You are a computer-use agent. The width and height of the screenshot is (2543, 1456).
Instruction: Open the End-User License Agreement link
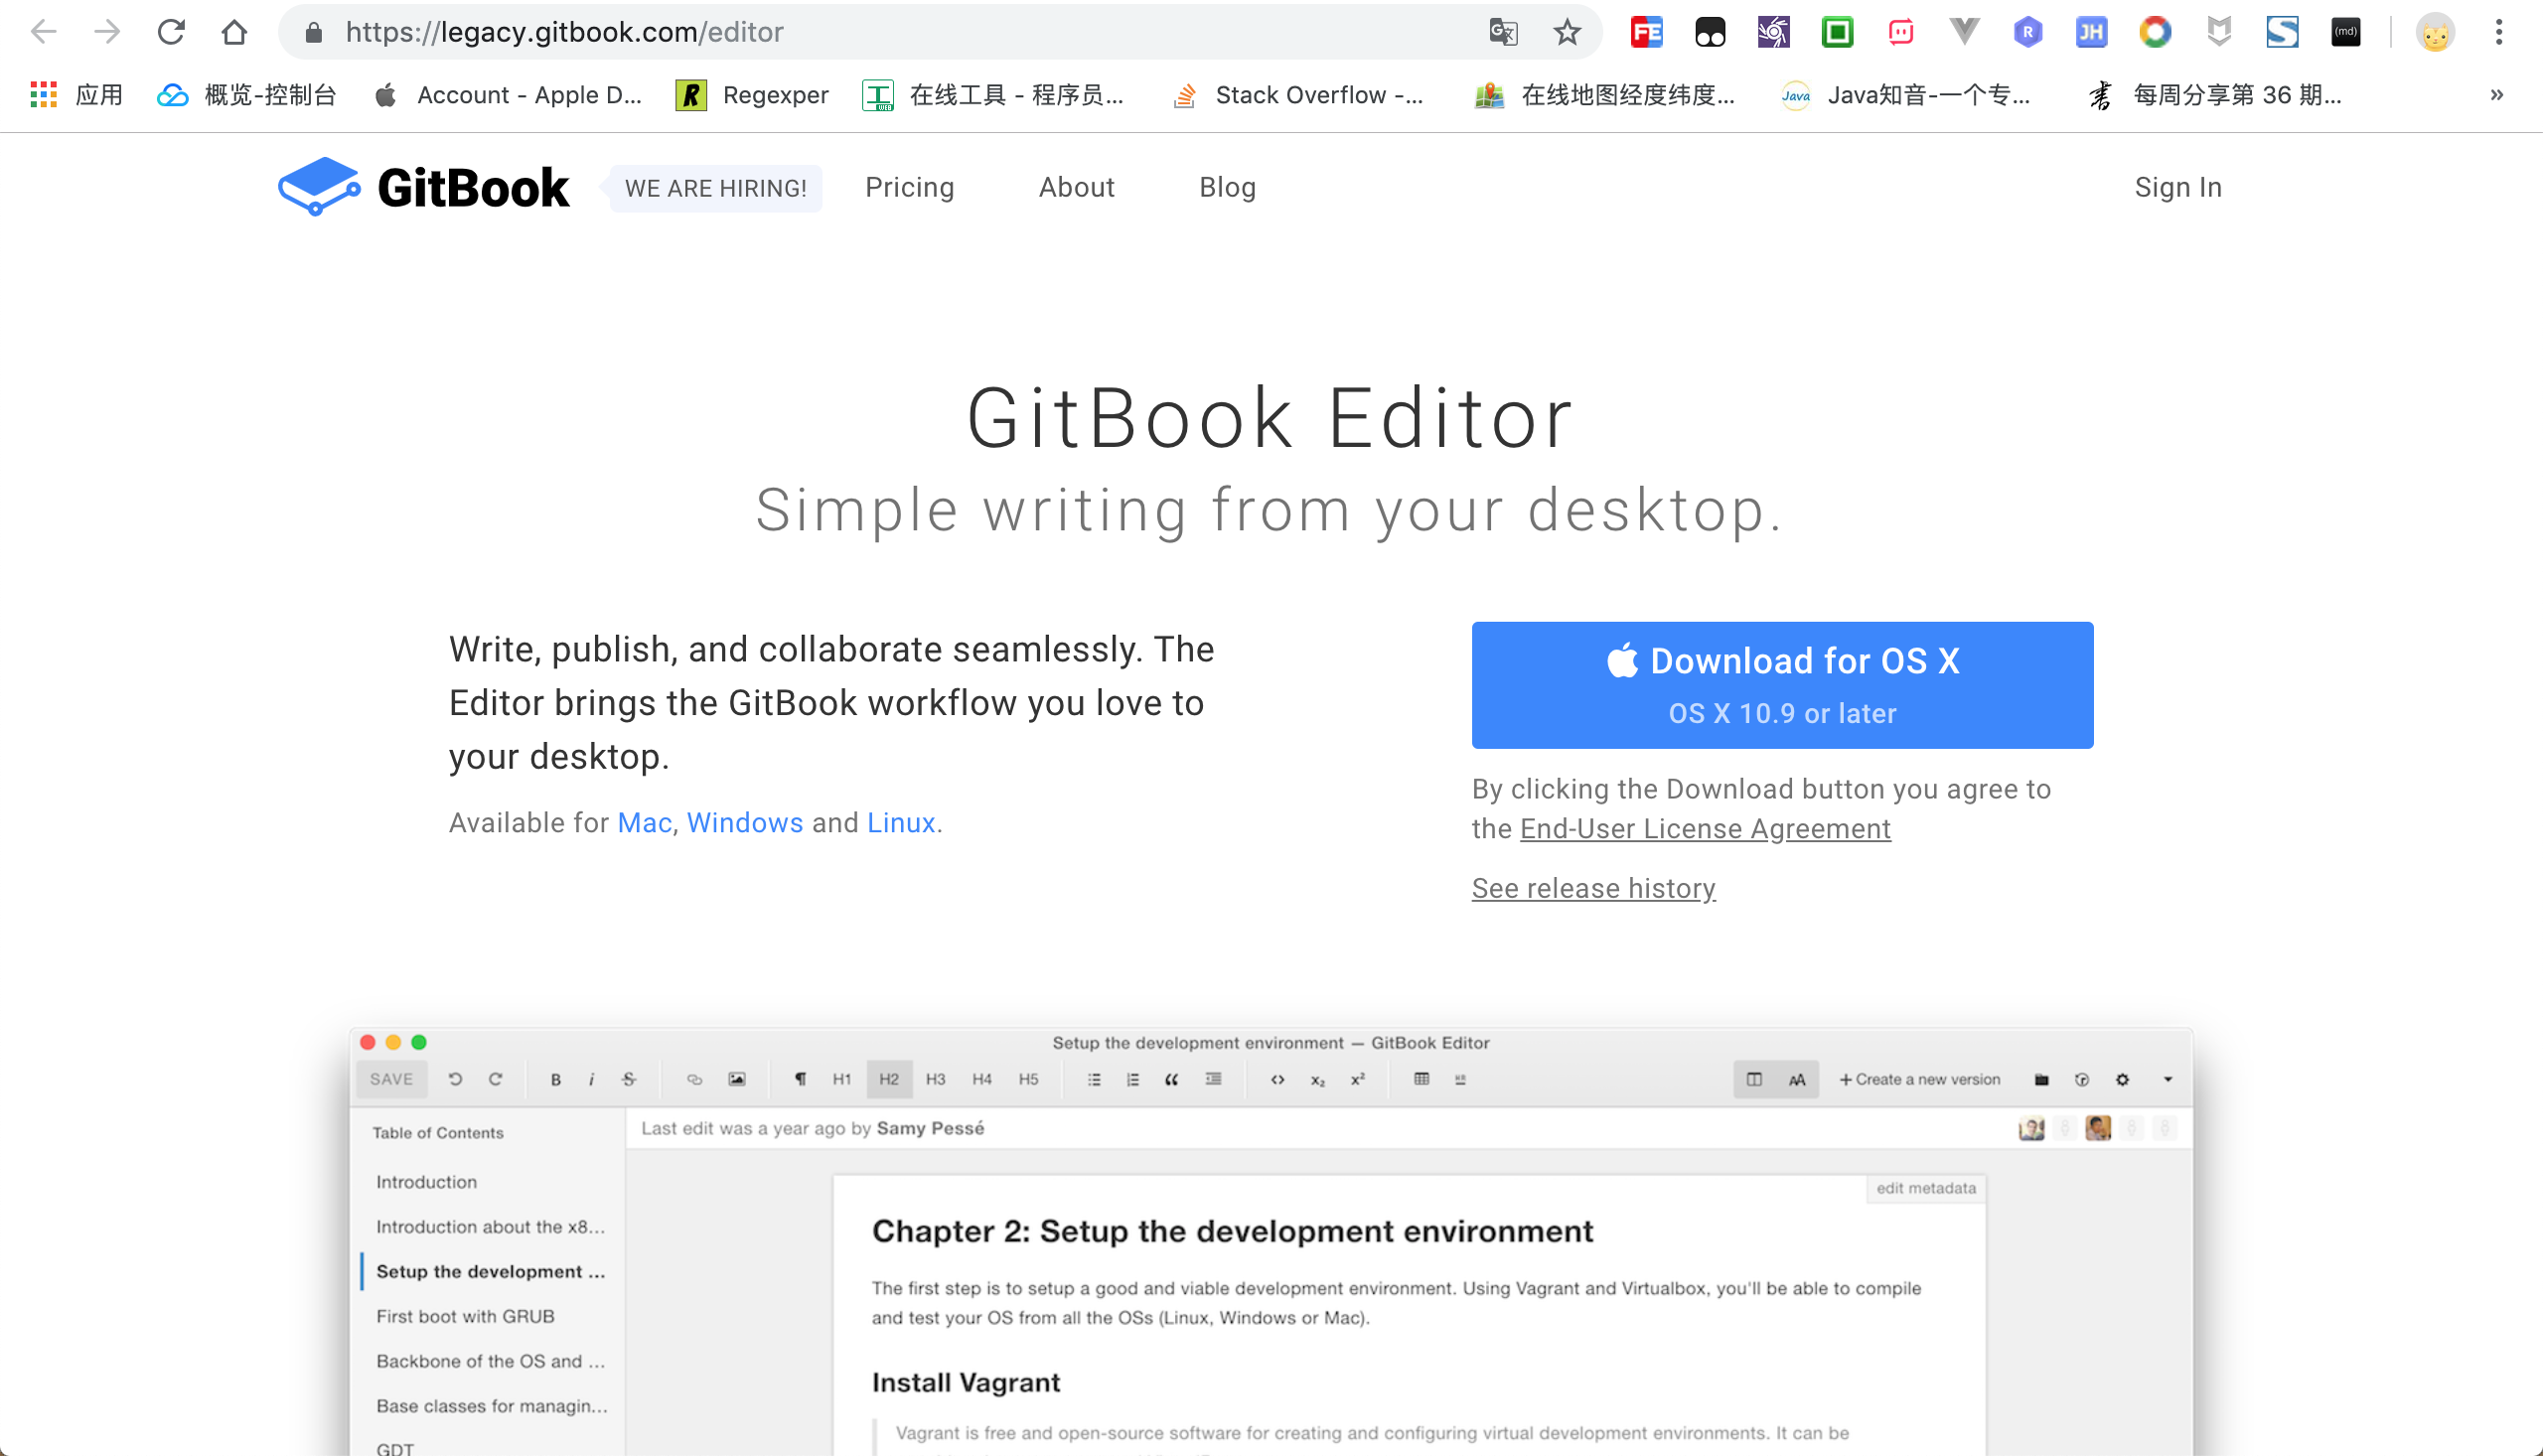[1704, 829]
